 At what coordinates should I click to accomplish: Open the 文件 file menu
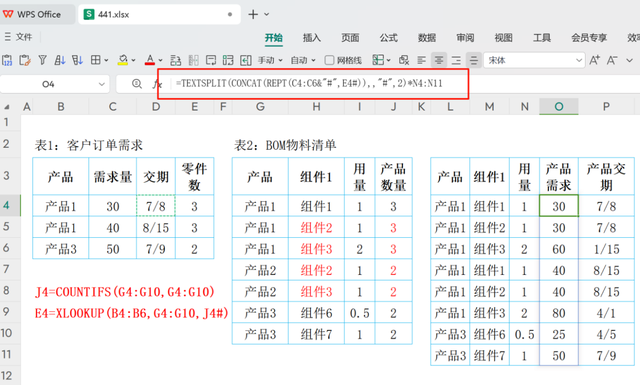point(18,37)
